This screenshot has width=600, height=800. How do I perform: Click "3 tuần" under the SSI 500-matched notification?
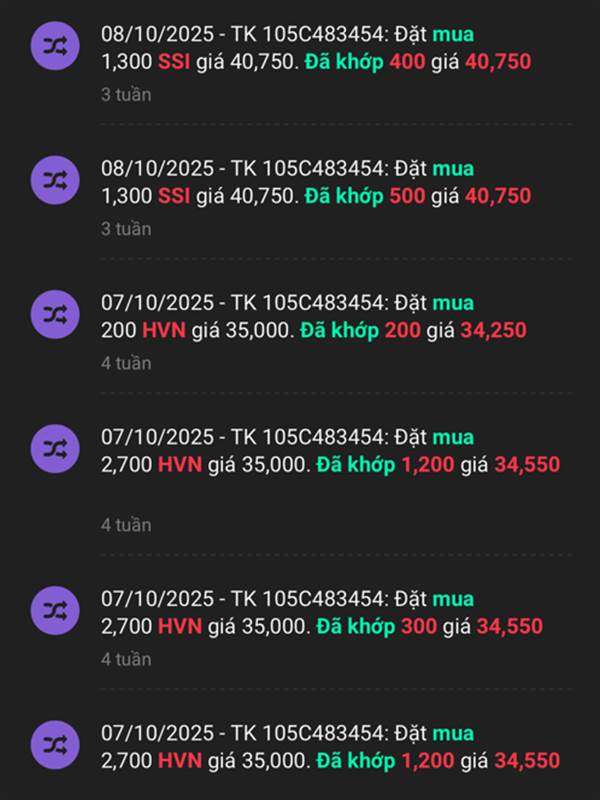click(x=126, y=229)
